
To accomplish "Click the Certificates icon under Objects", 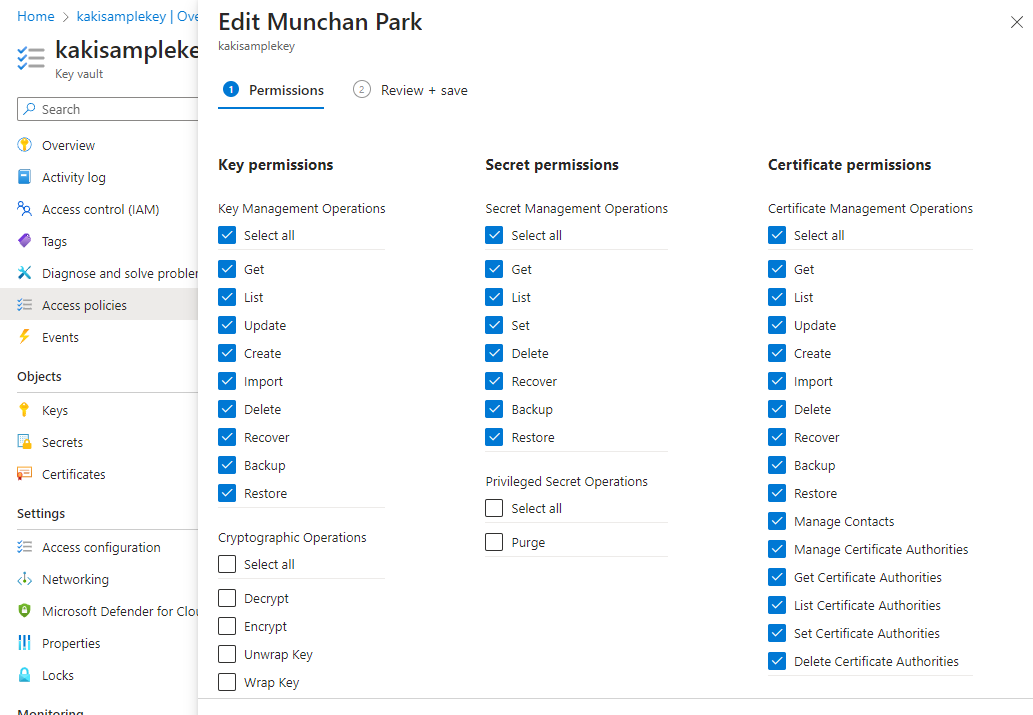I will point(24,474).
